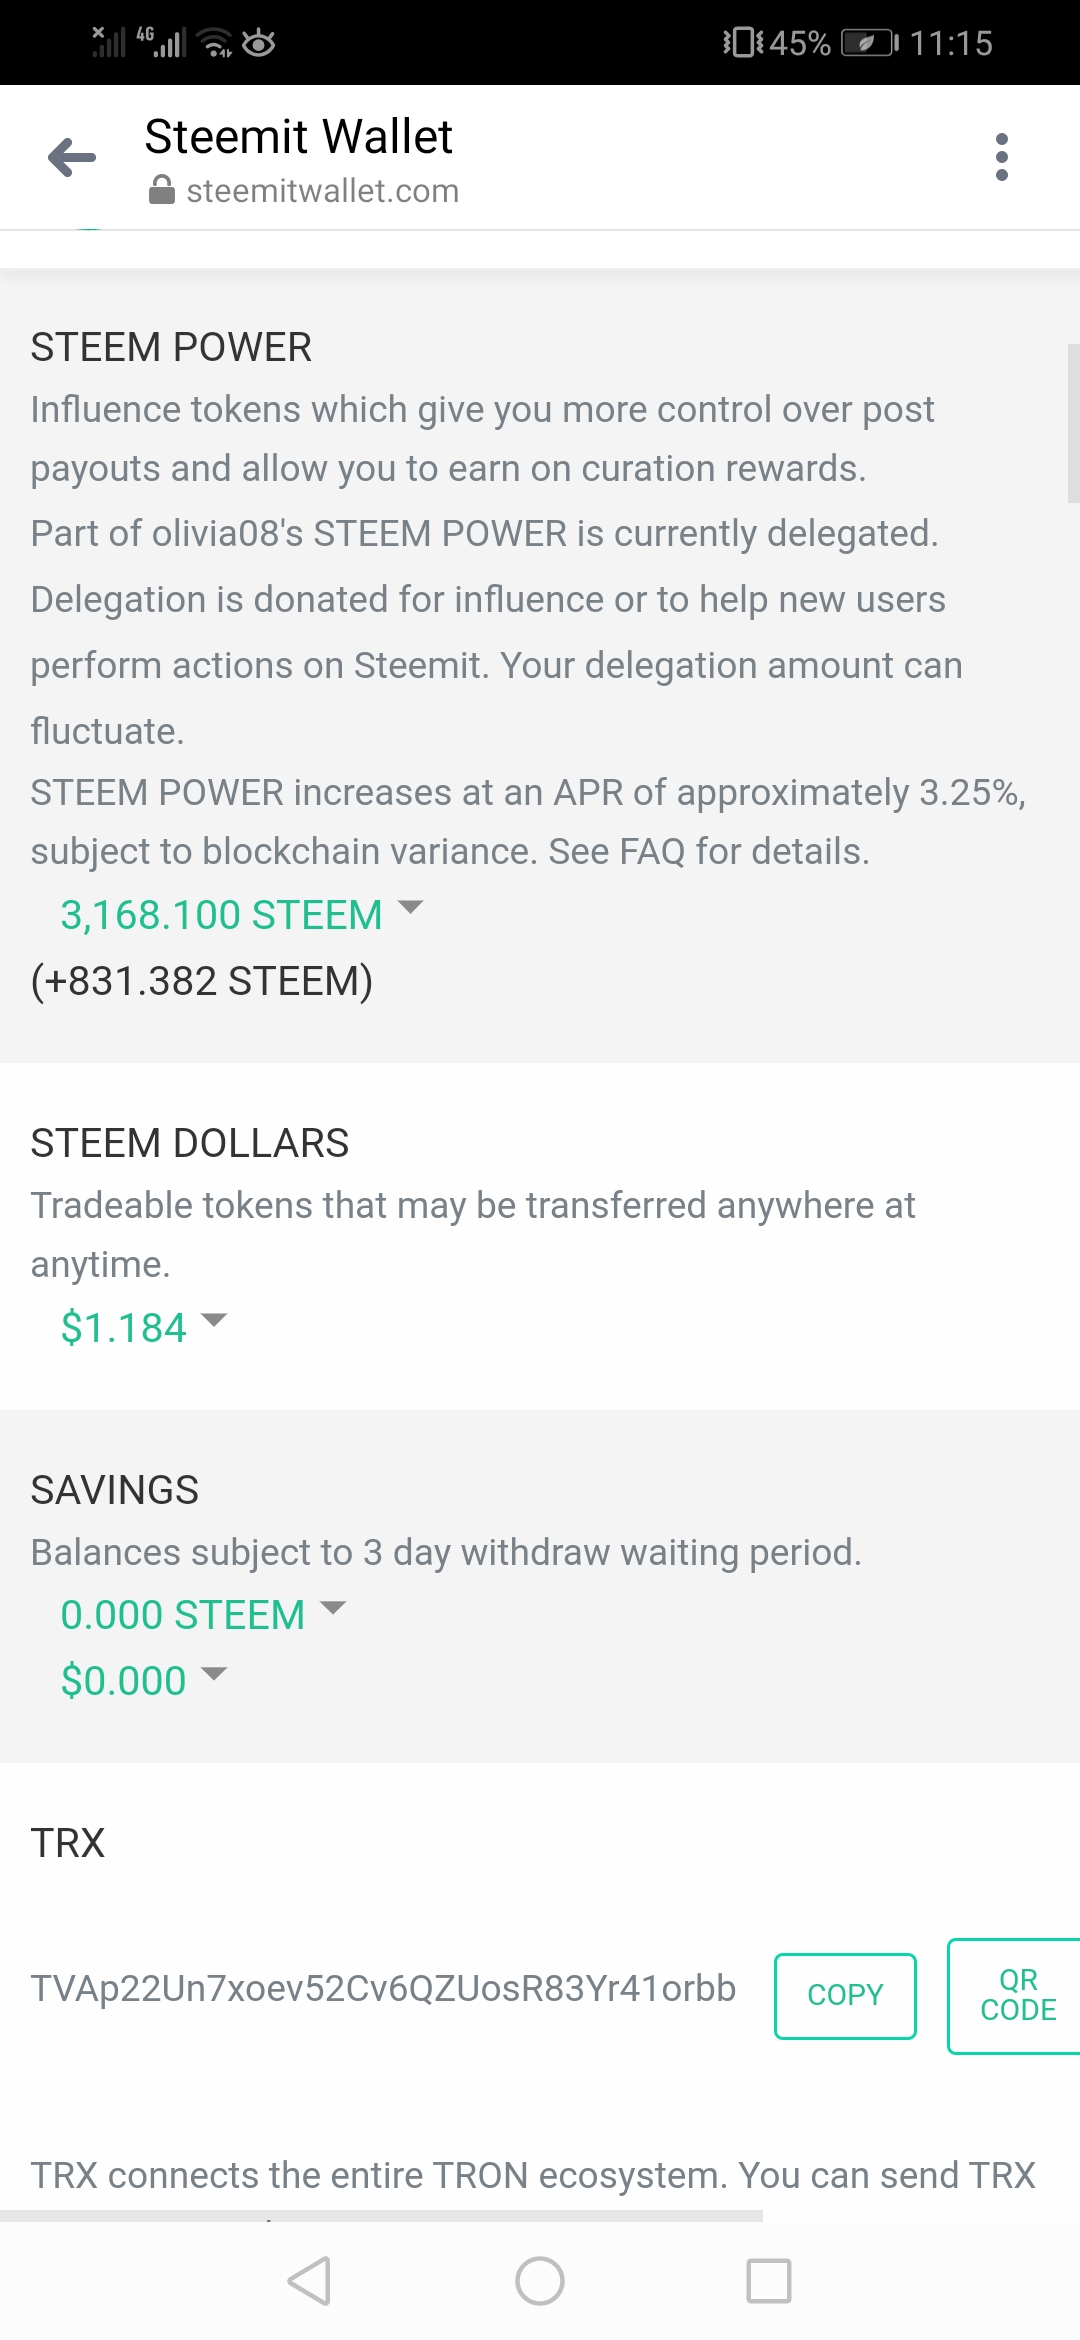1080x2340 pixels.
Task: Click the vertical scrollbar on the right edge
Action: coord(1073,422)
